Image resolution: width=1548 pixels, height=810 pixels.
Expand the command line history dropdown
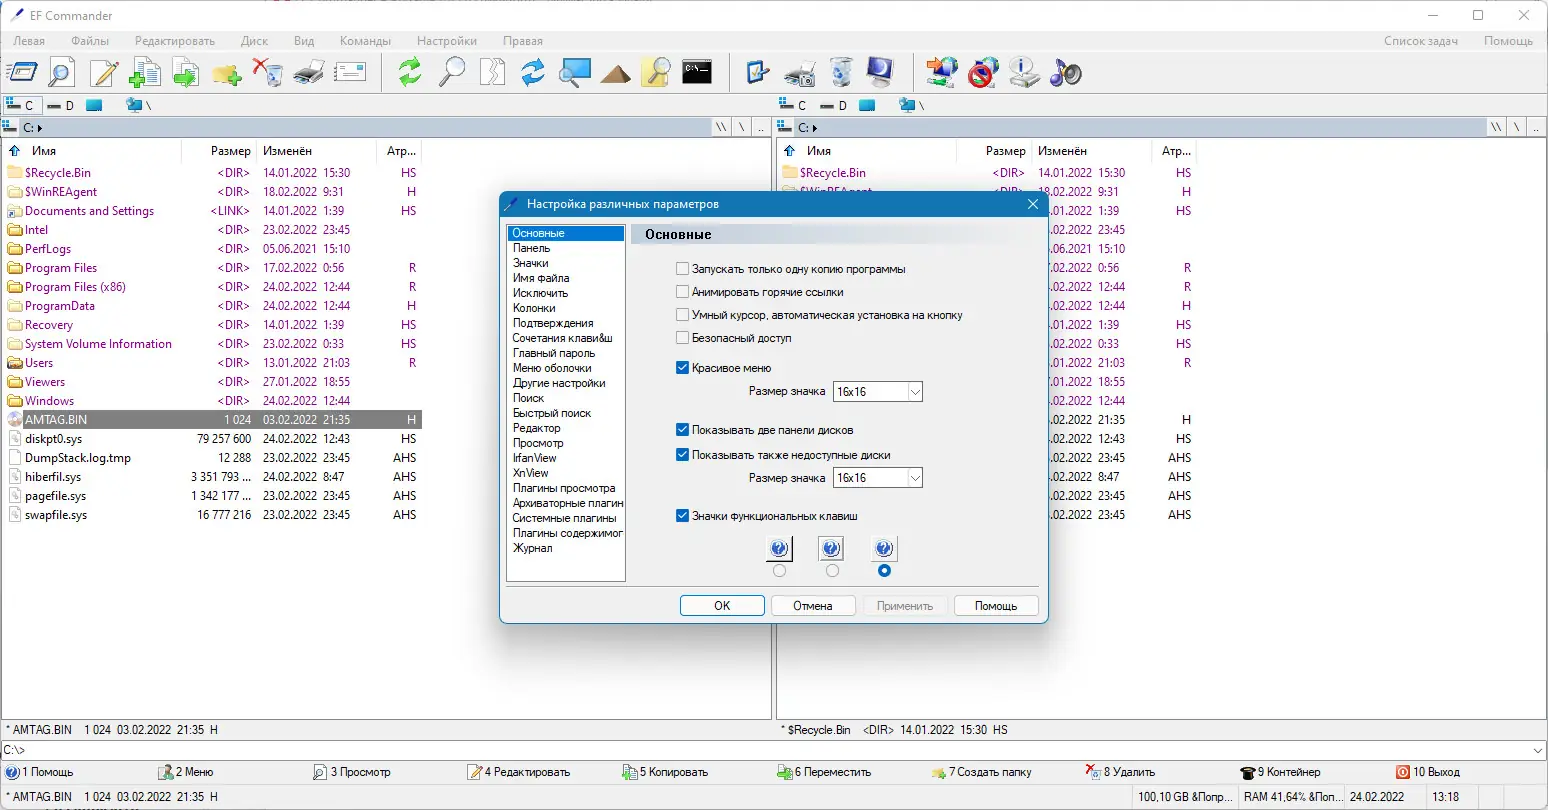1538,750
